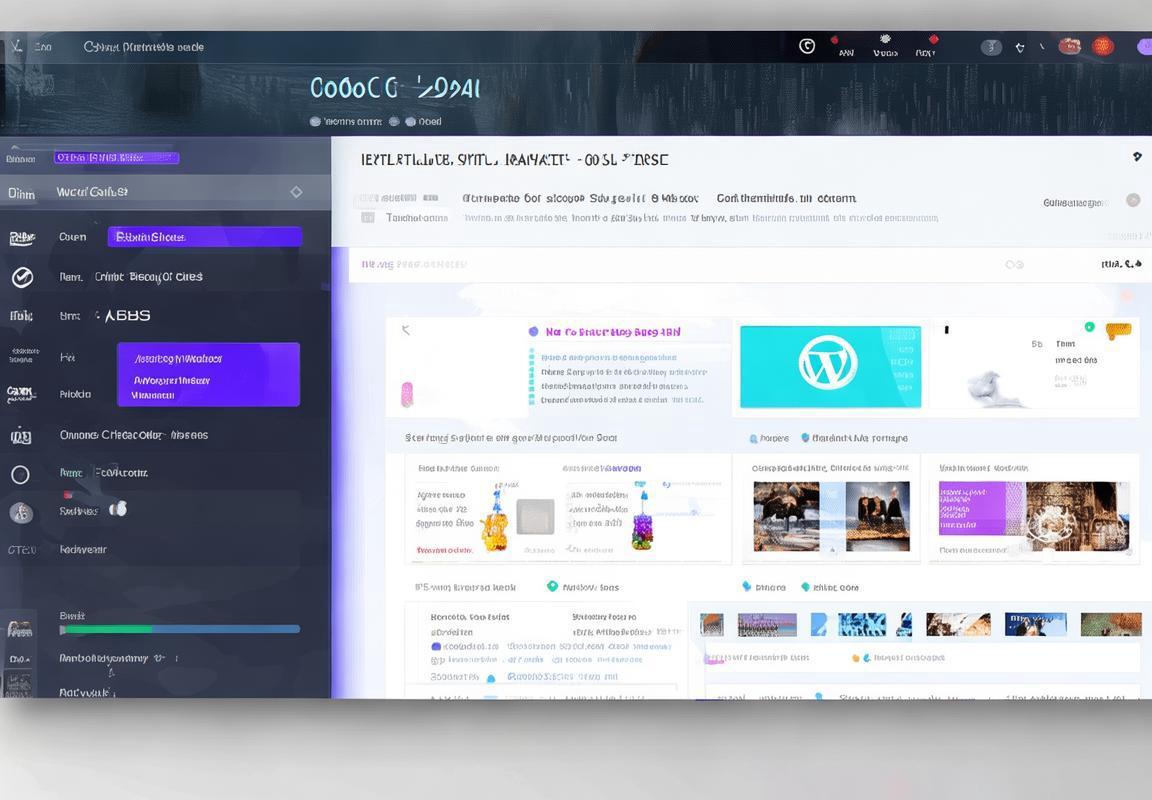1152x800 pixels.
Task: Click the small dark icon at the main panel's top-right corner
Action: pyautogui.click(x=1137, y=156)
